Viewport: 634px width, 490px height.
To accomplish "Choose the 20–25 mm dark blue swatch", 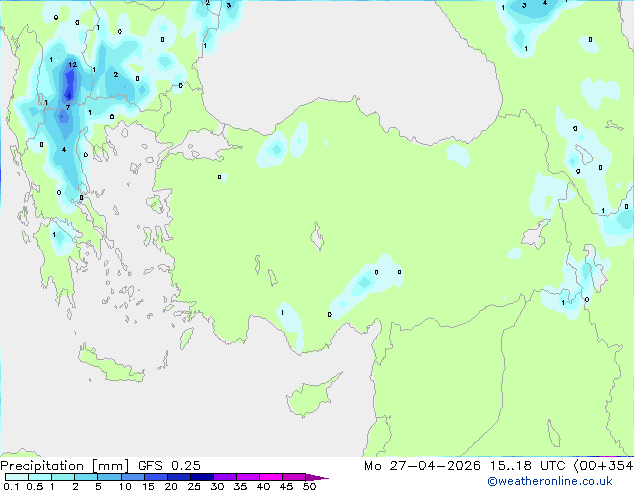I will point(178,477).
